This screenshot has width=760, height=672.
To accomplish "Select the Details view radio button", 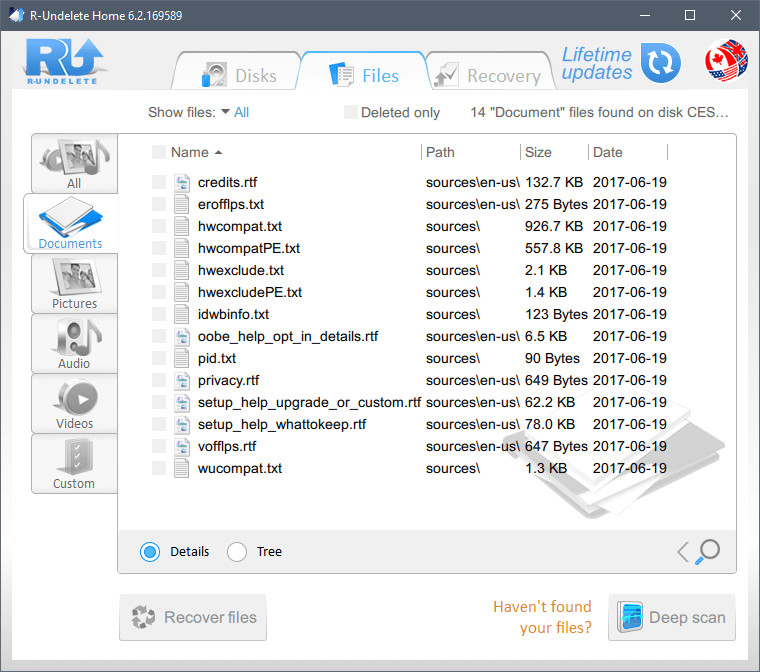I will (150, 552).
